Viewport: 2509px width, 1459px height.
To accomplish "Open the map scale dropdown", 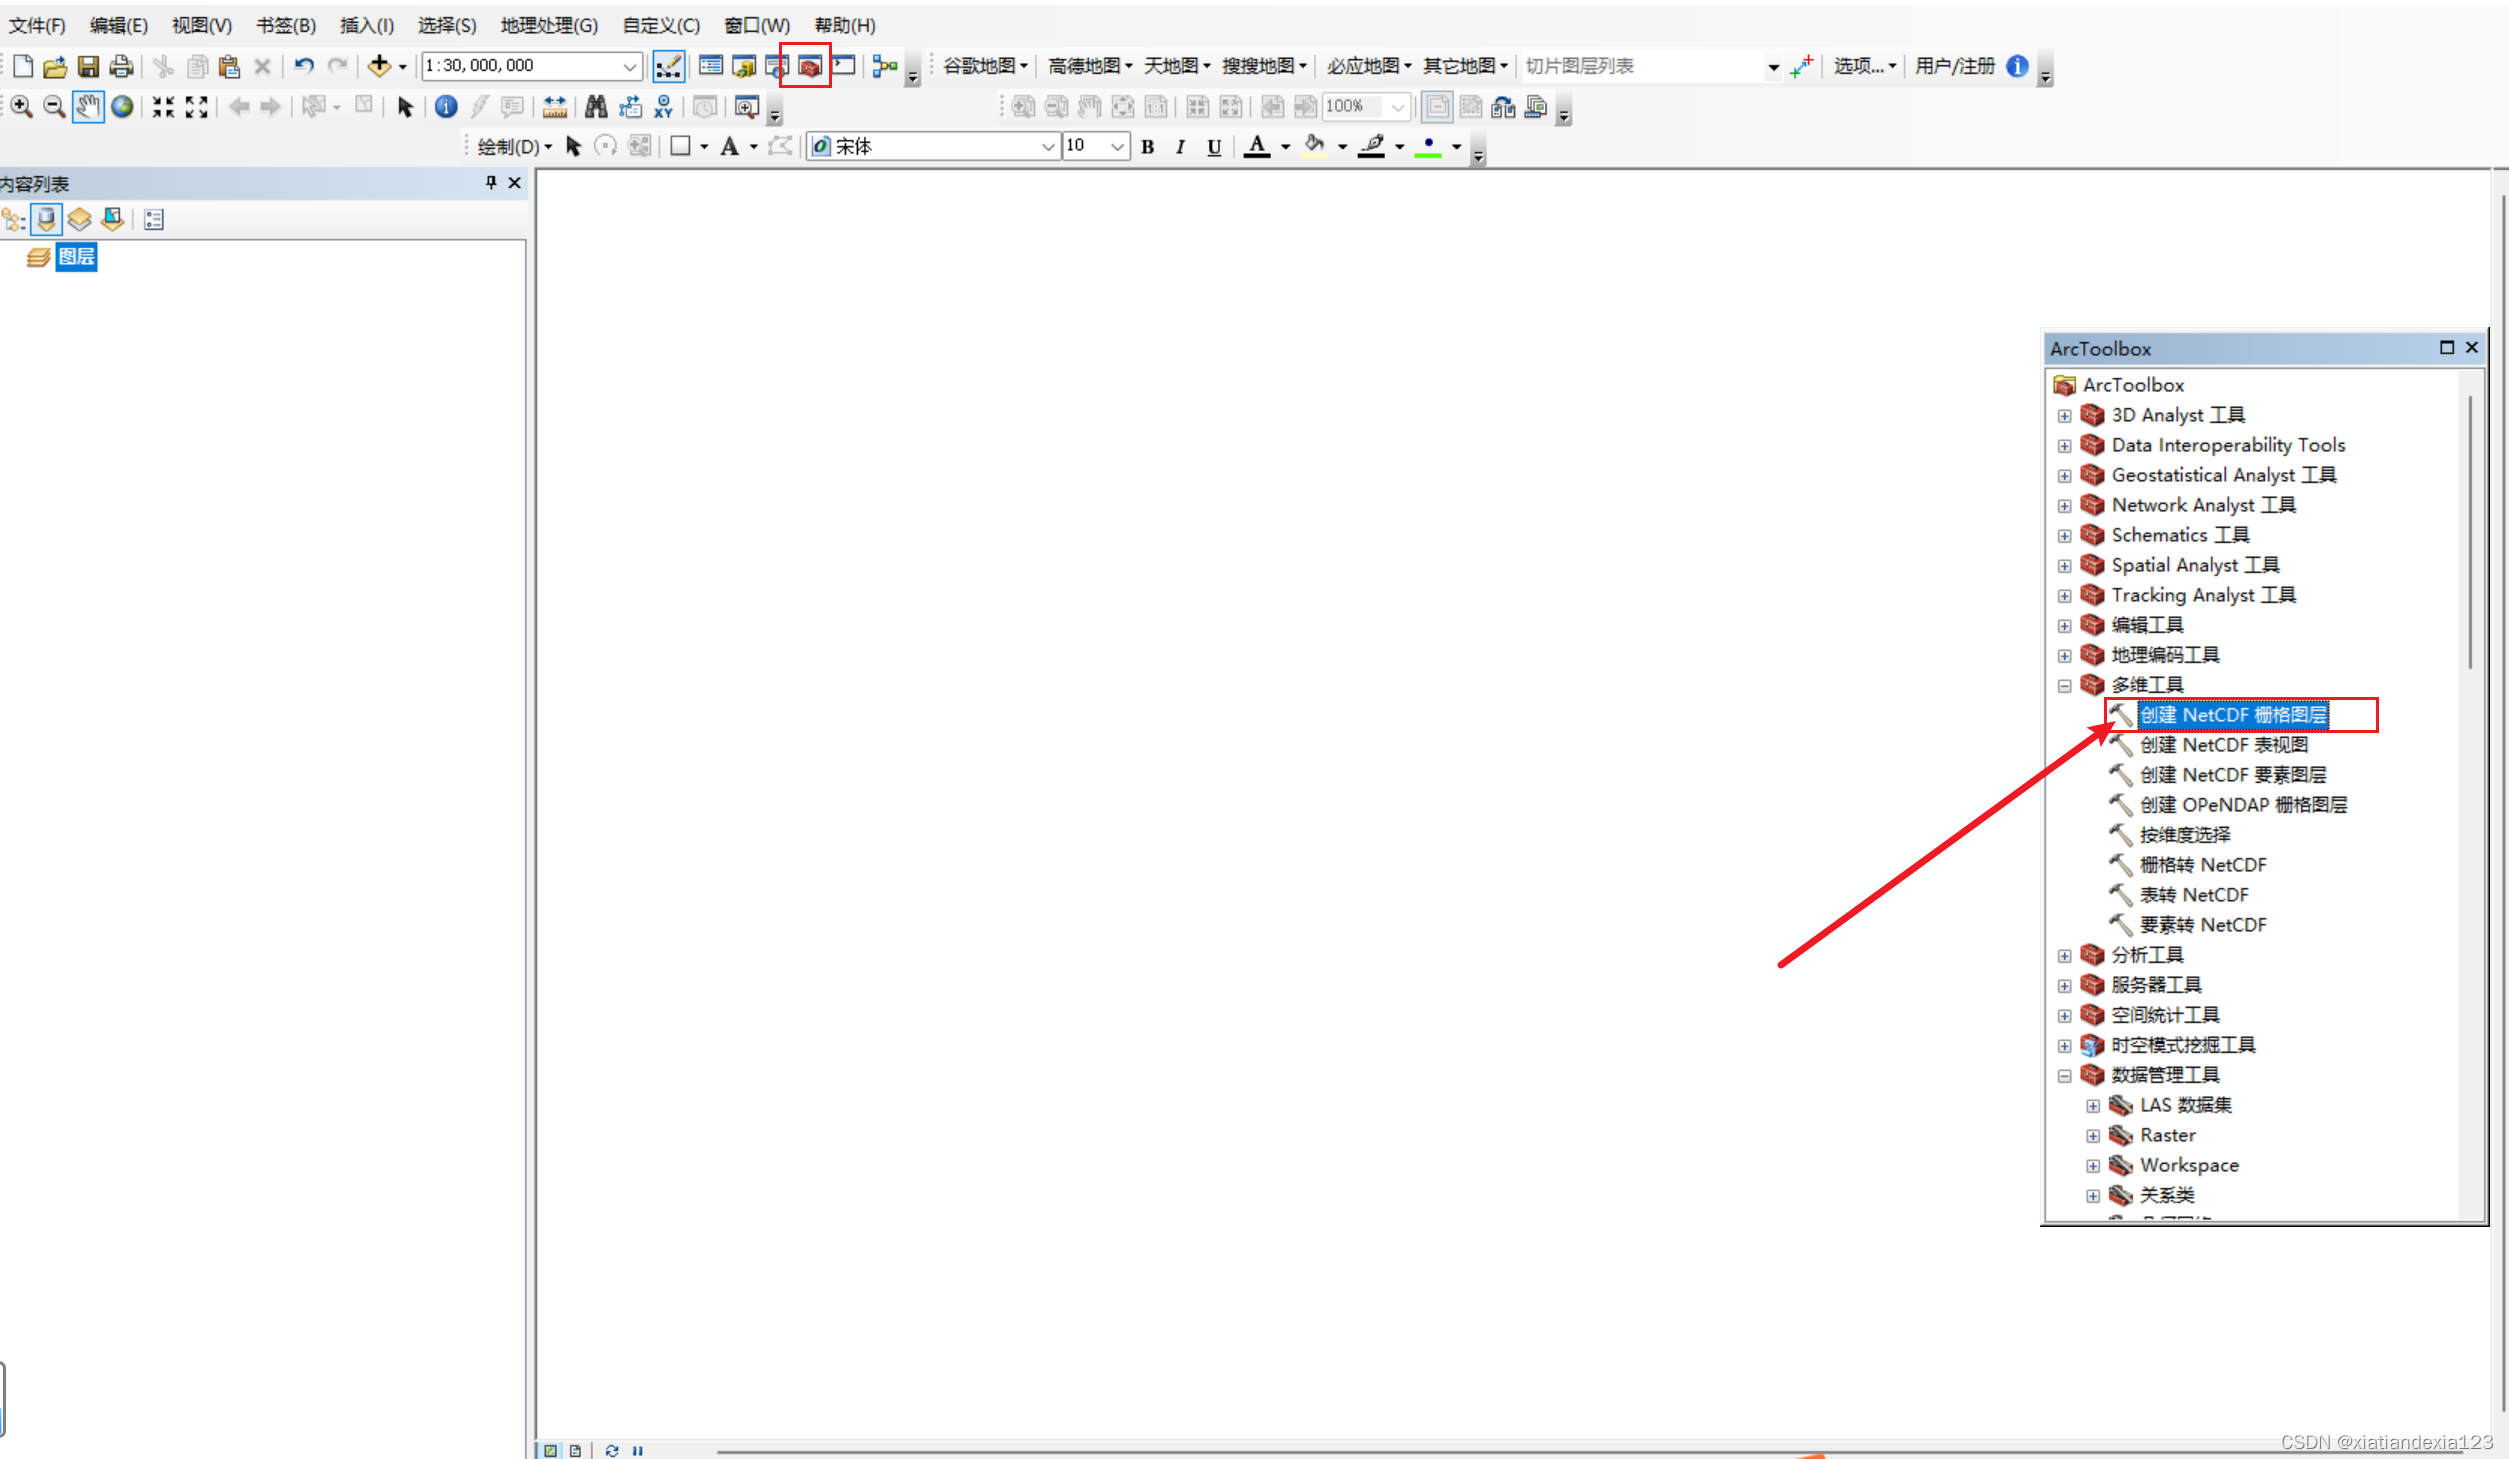I will (630, 66).
